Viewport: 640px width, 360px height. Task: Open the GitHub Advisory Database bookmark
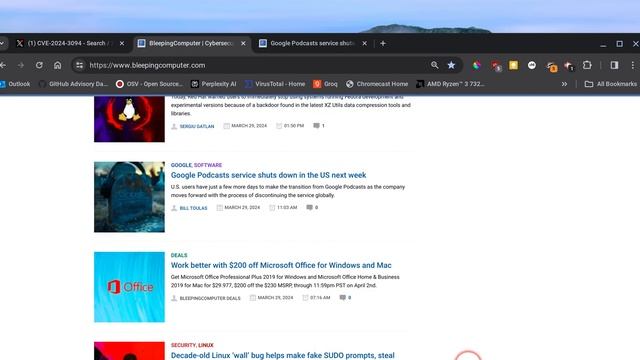73,84
